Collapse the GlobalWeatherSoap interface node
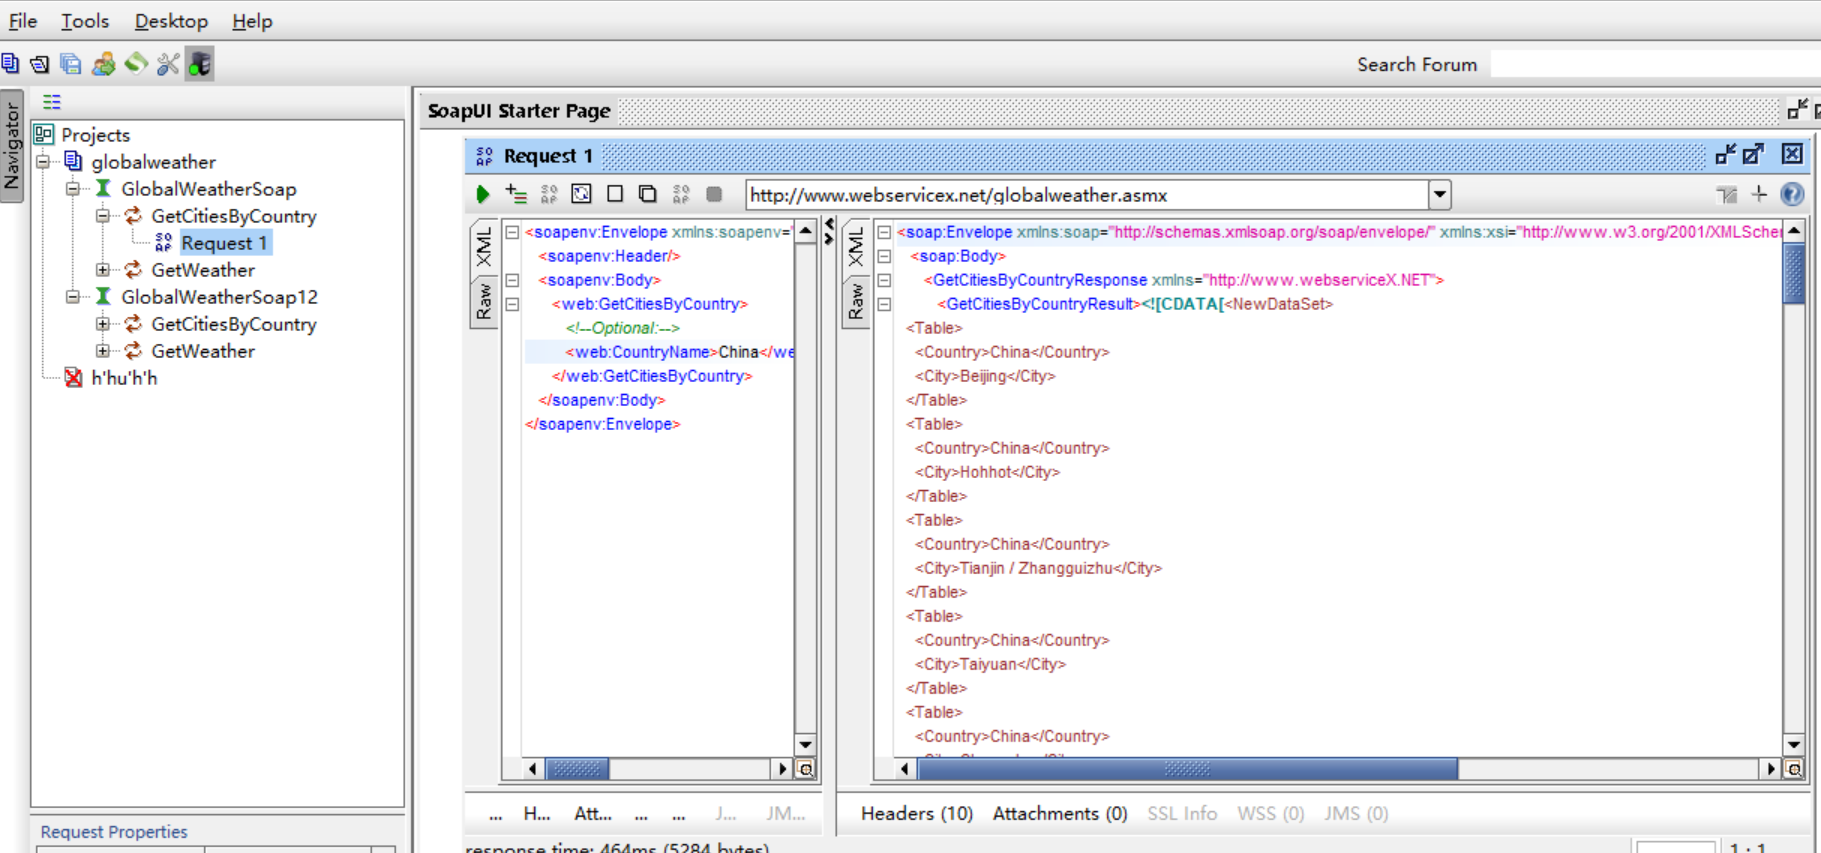The image size is (1821, 853). [x=73, y=188]
